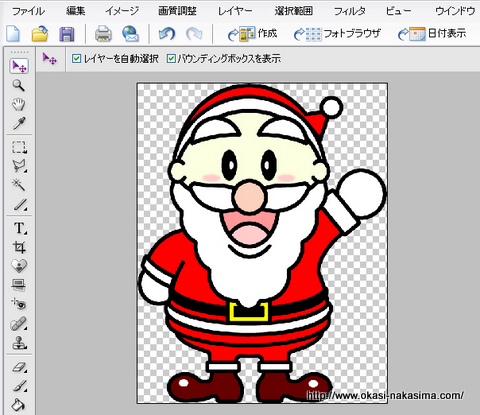Click the Print icon
This screenshot has width=480, height=415.
tap(103, 34)
